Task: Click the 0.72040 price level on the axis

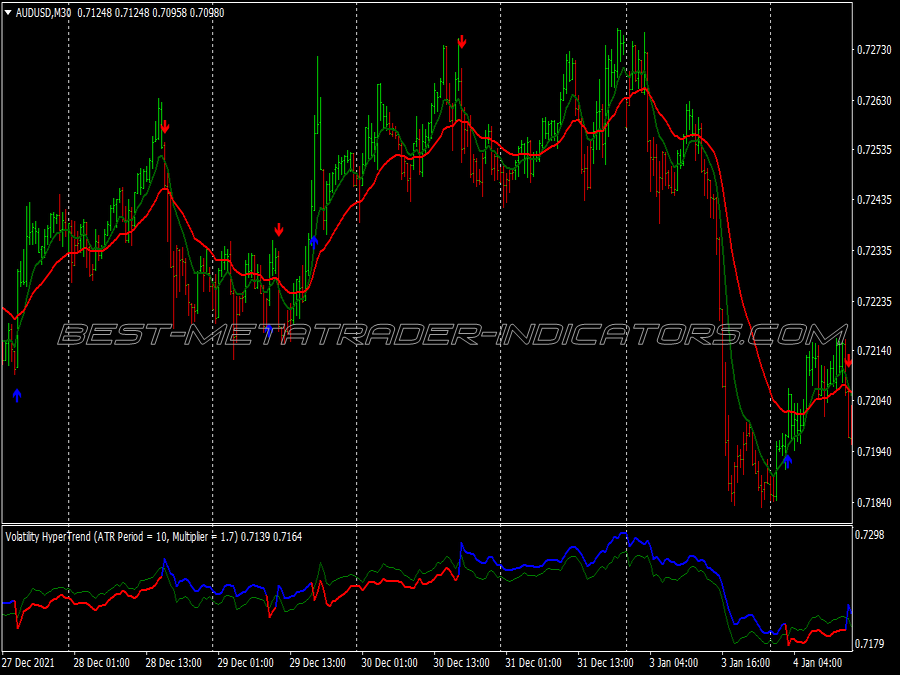Action: (x=874, y=401)
